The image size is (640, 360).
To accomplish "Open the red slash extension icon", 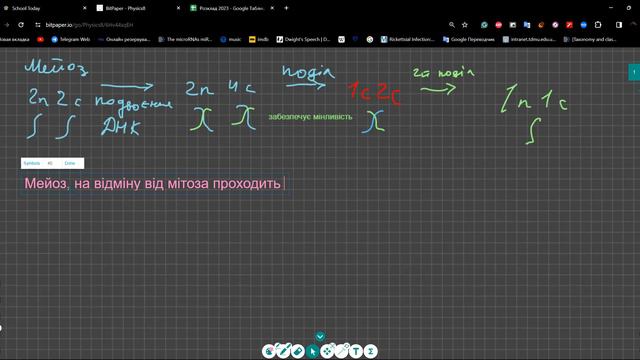I will point(569,25).
